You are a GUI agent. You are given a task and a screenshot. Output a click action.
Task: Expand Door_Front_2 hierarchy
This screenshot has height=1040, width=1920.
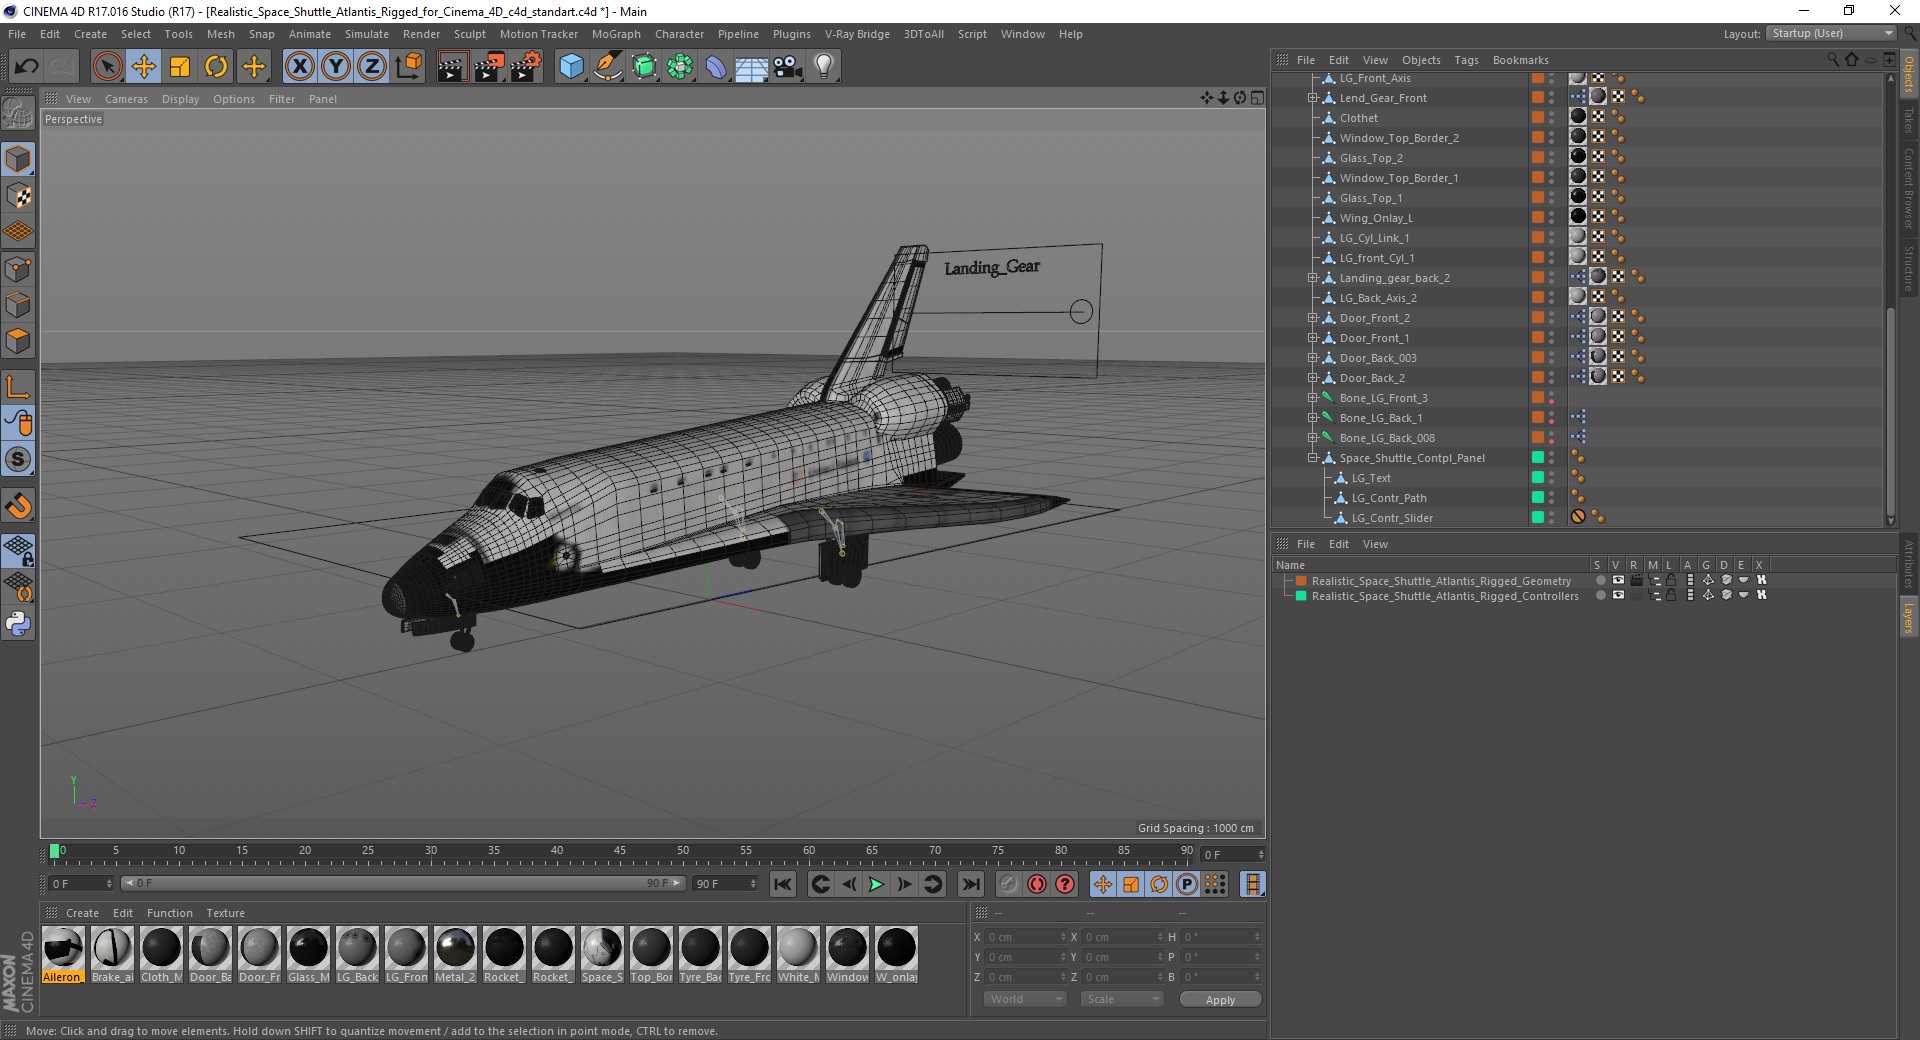pos(1312,318)
